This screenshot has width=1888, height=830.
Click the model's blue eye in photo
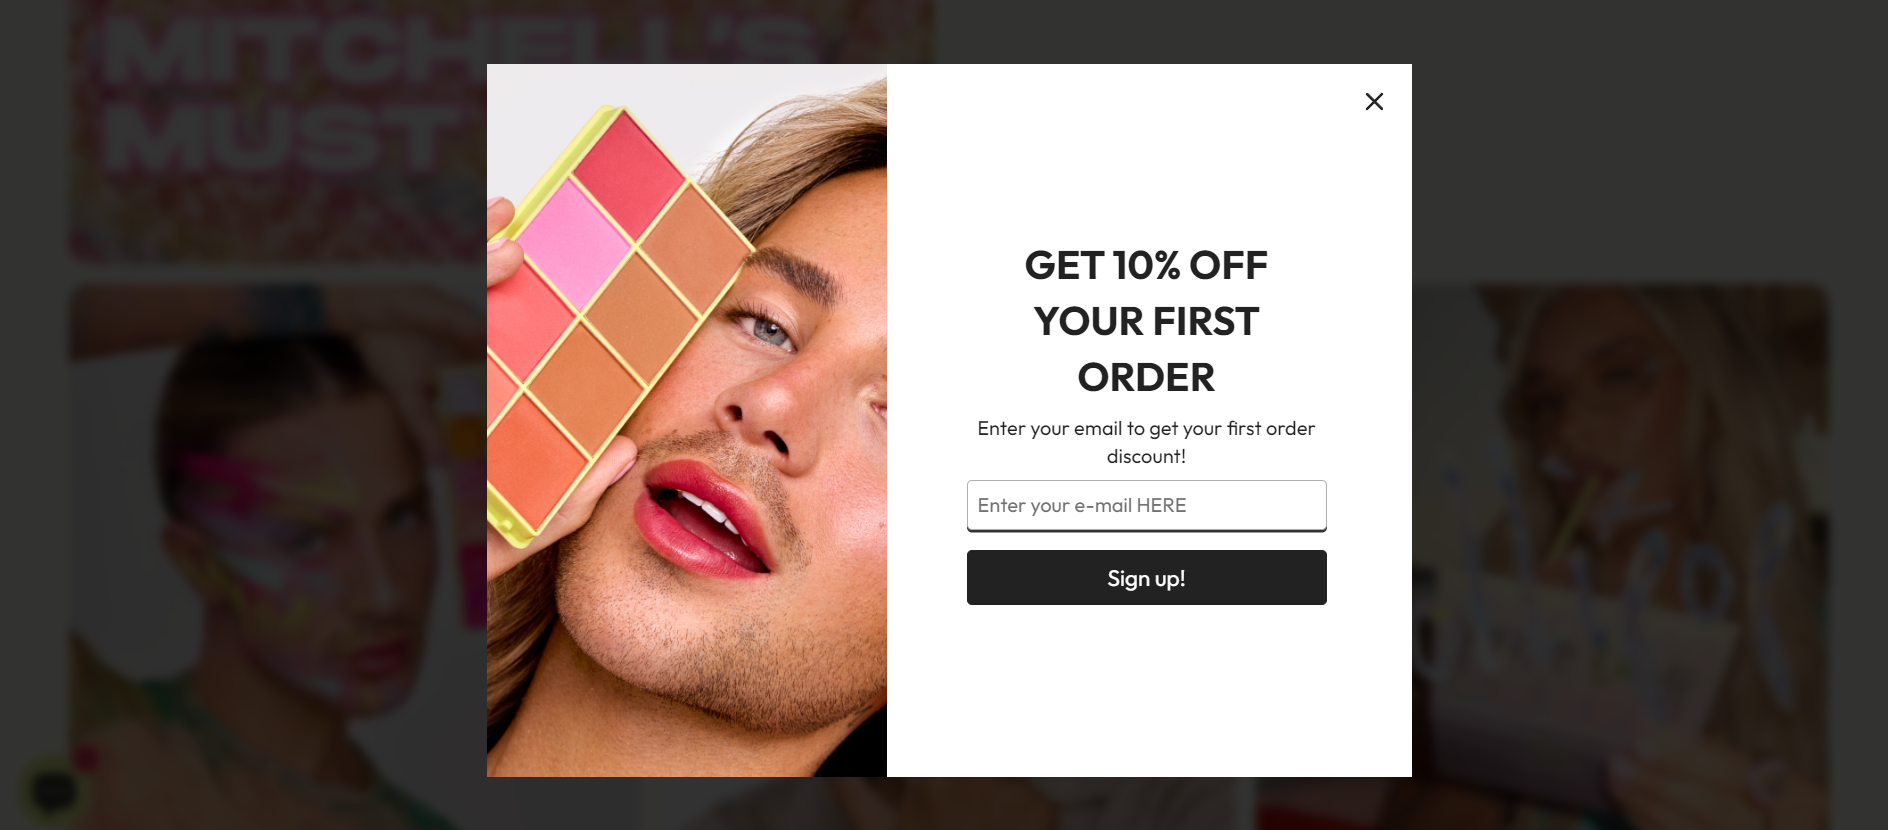tap(769, 329)
